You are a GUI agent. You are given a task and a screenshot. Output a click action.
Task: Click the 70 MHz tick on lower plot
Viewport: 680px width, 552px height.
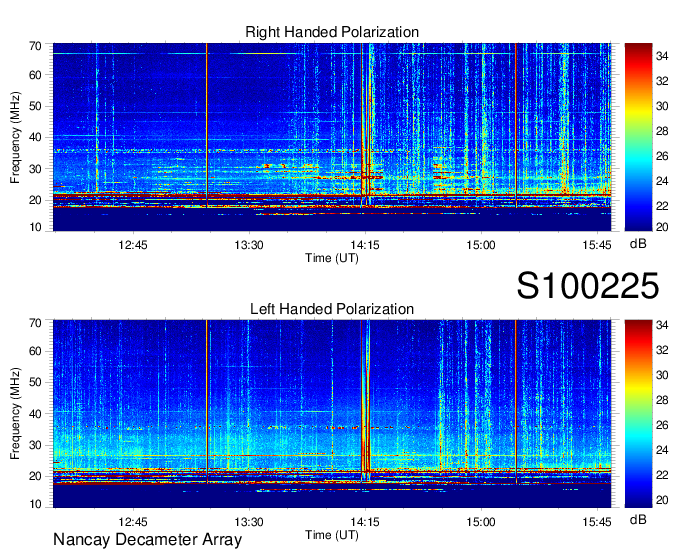pyautogui.click(x=35, y=323)
